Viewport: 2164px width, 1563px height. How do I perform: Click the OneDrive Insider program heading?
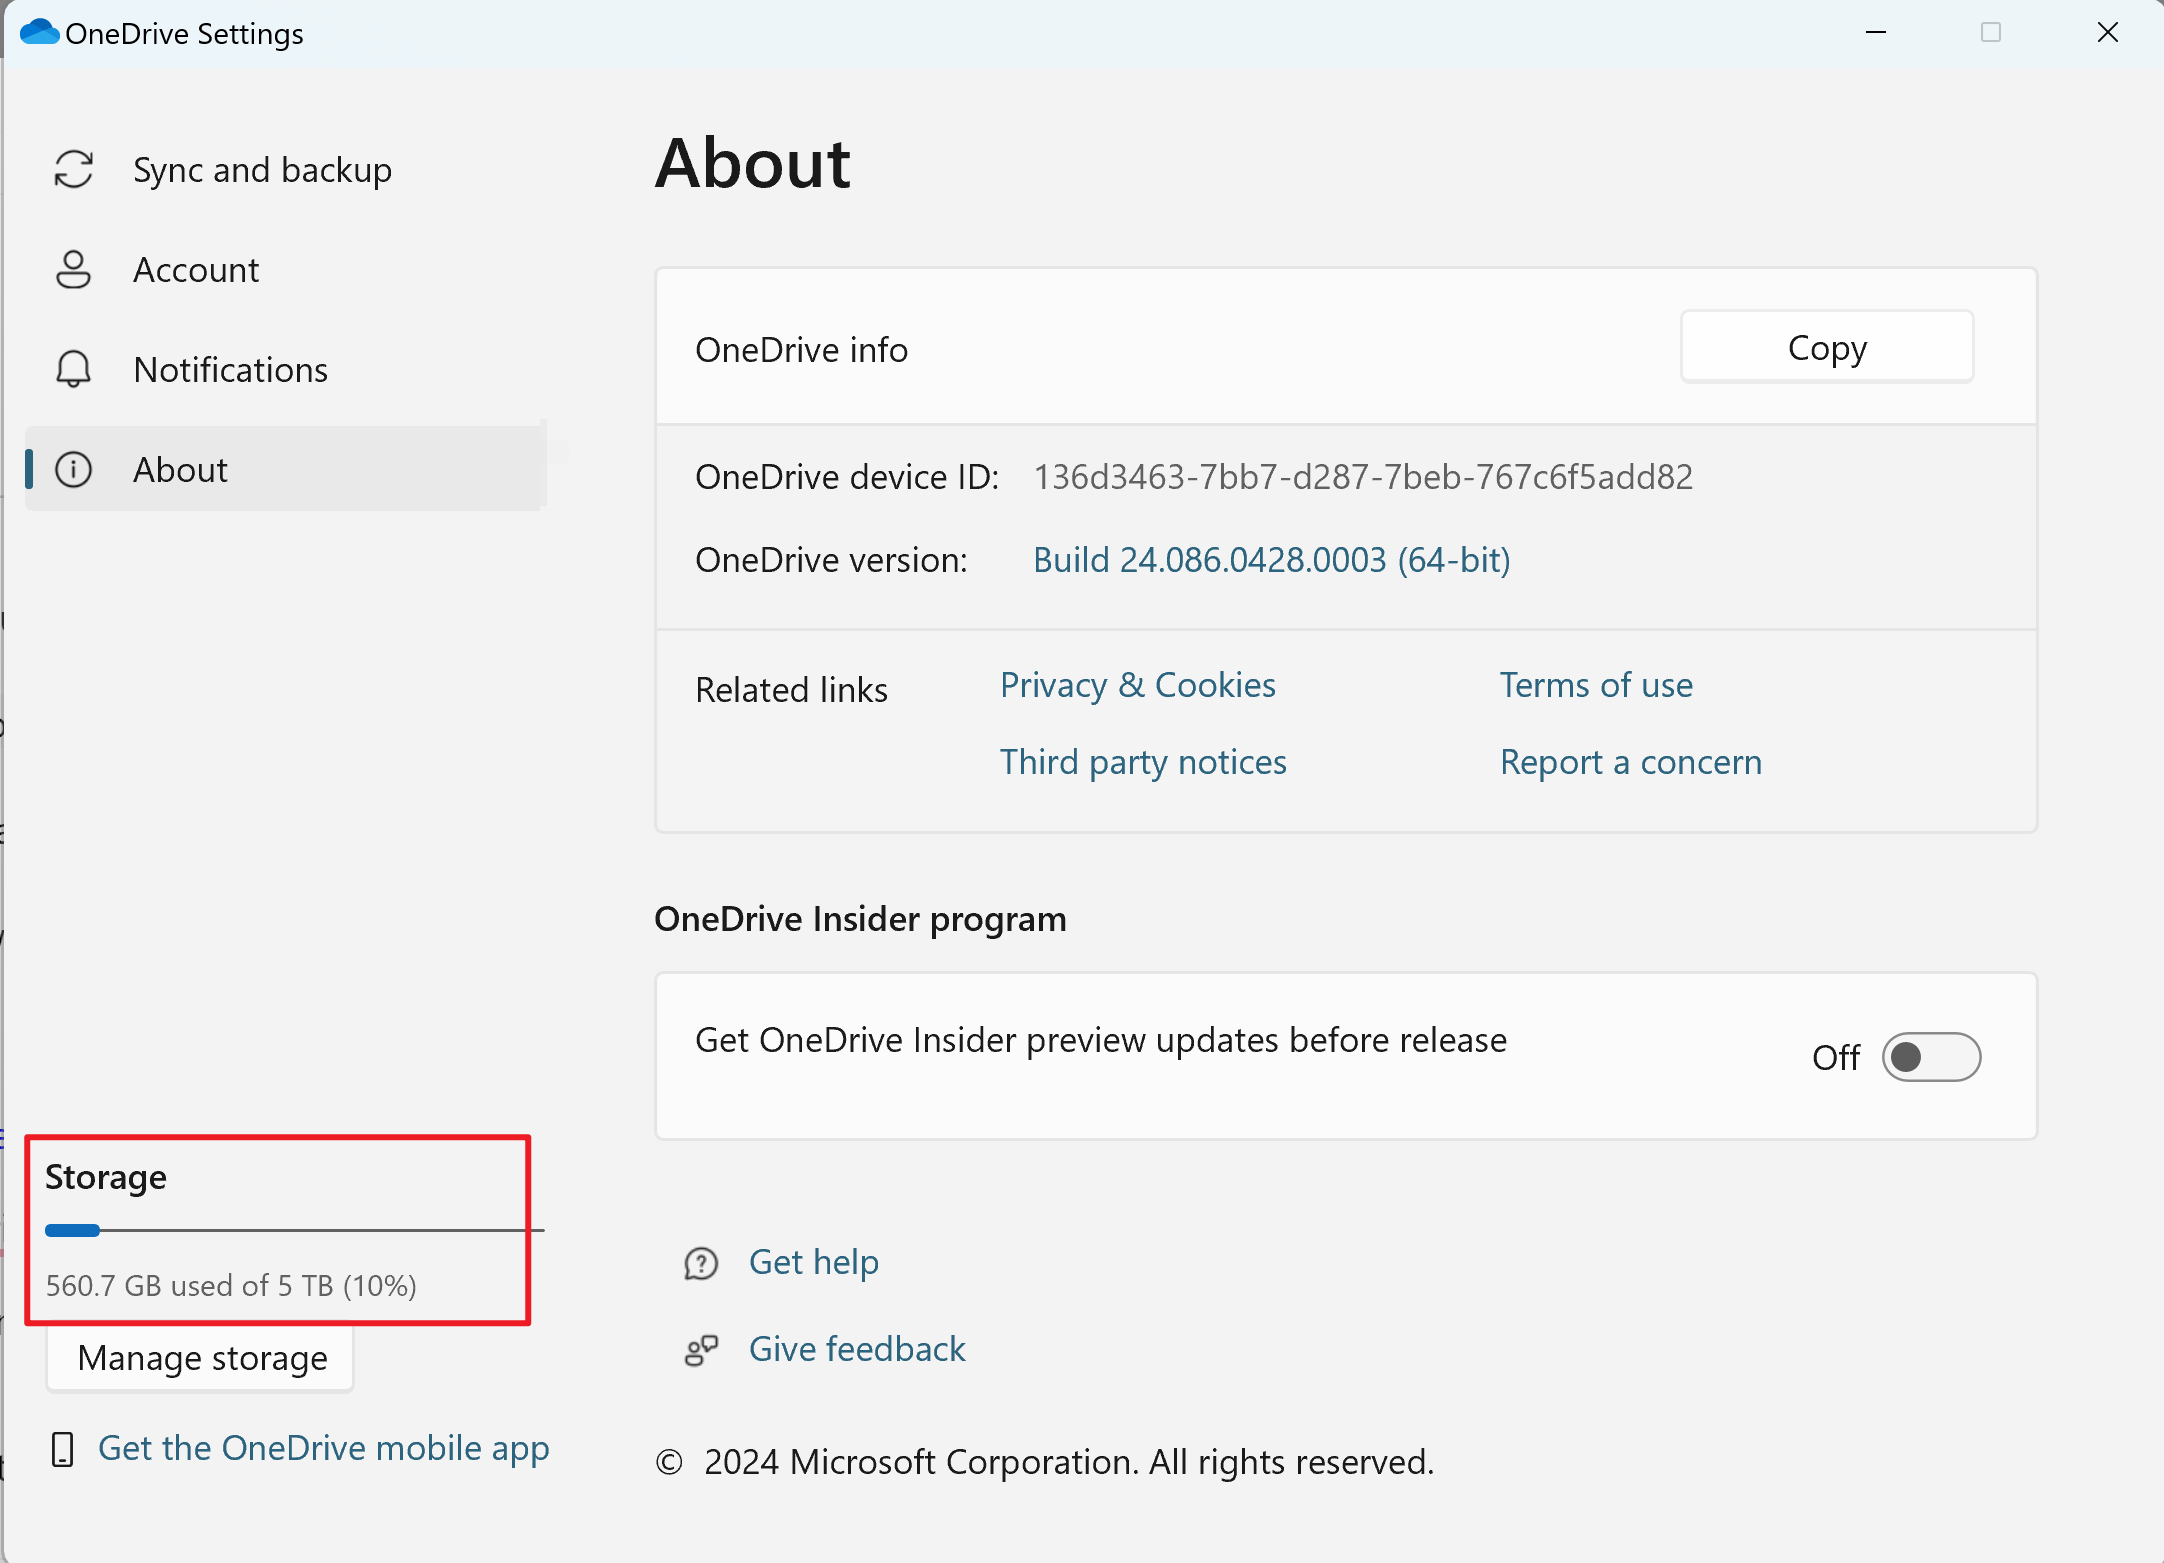(860, 919)
